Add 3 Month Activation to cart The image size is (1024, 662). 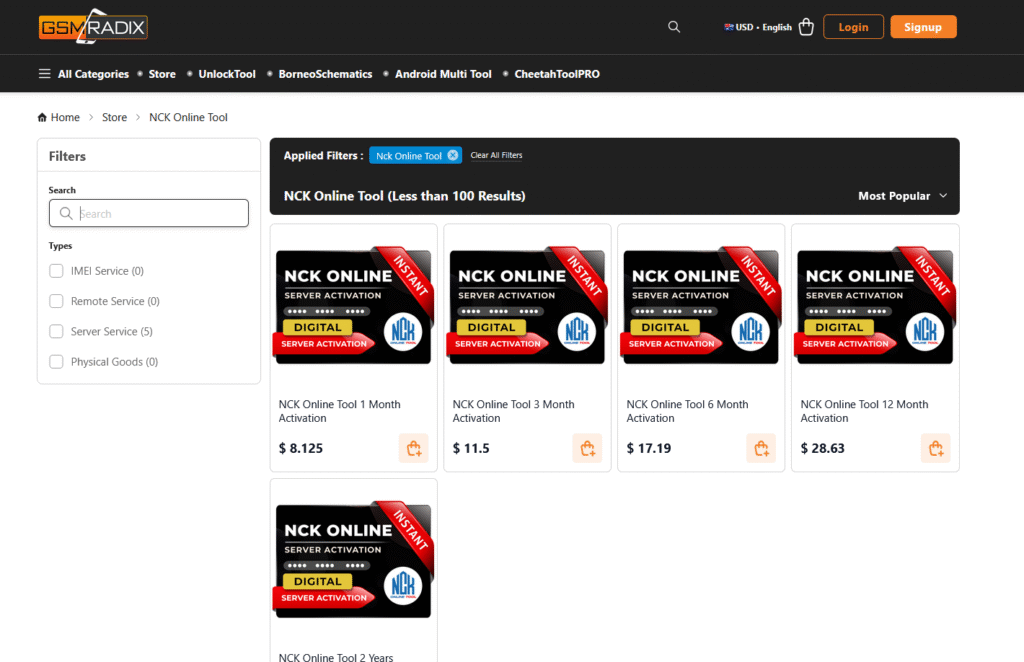click(x=587, y=448)
